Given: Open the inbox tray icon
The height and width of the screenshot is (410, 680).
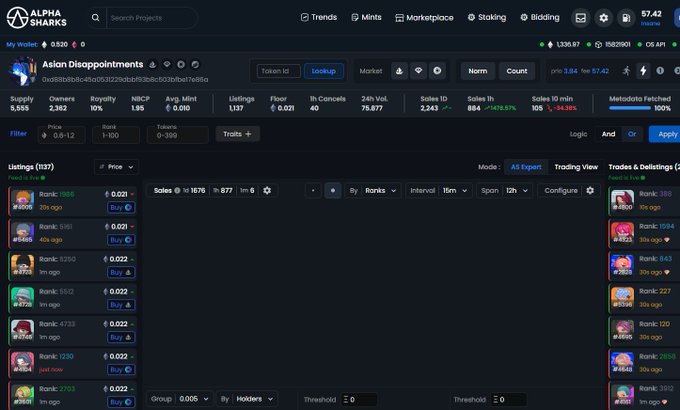Looking at the screenshot, I should (580, 18).
